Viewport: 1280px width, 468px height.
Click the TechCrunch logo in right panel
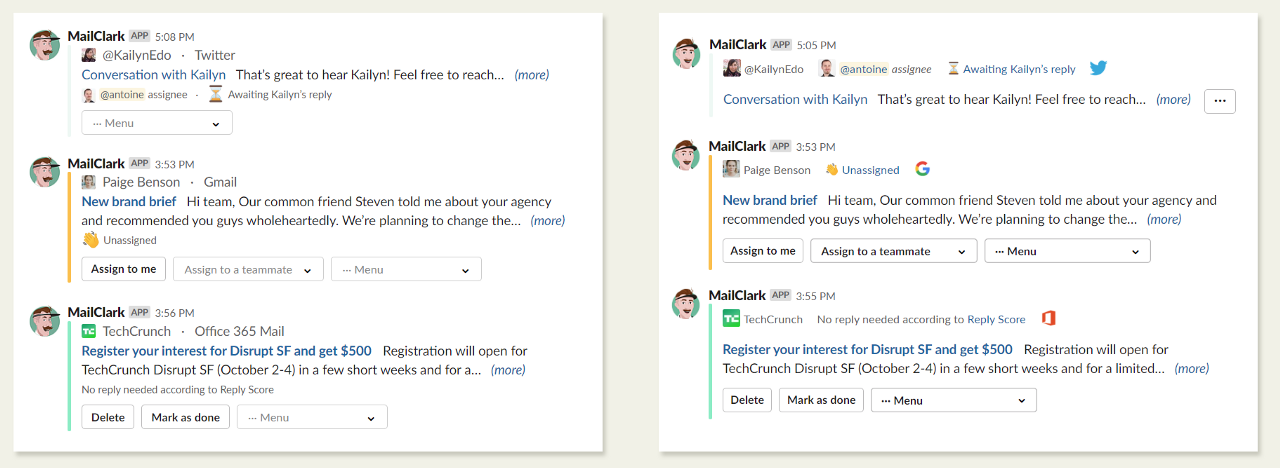coord(731,319)
